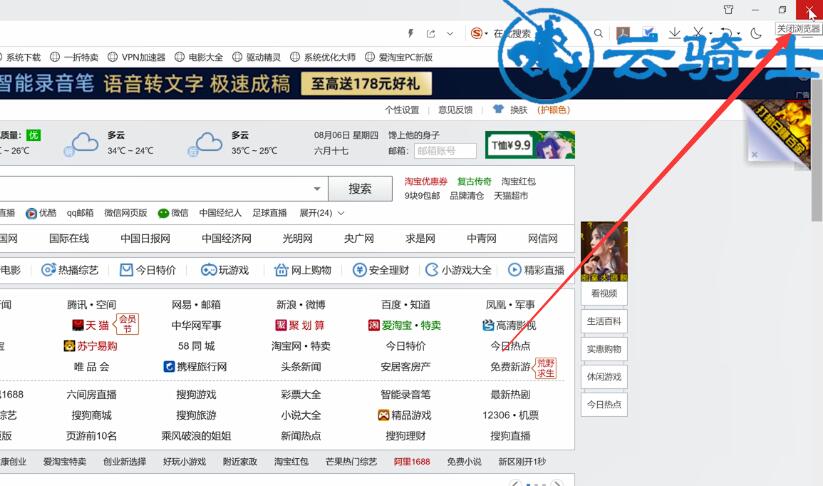Viewport: 823px width, 486px height.
Task: Select the 生活百科 sidebar tab
Action: 604,321
